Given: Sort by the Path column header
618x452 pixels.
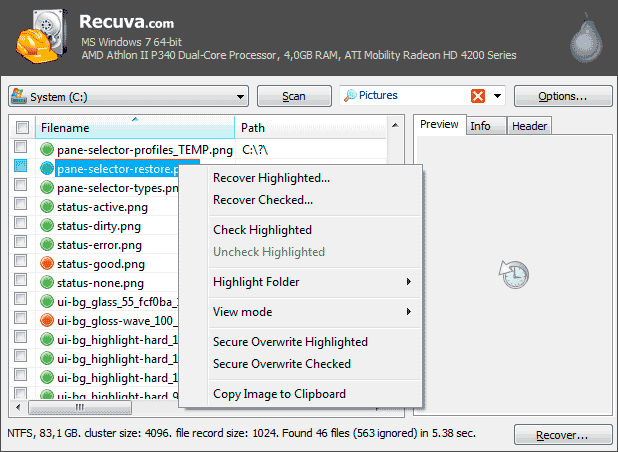Looking at the screenshot, I should click(x=311, y=127).
